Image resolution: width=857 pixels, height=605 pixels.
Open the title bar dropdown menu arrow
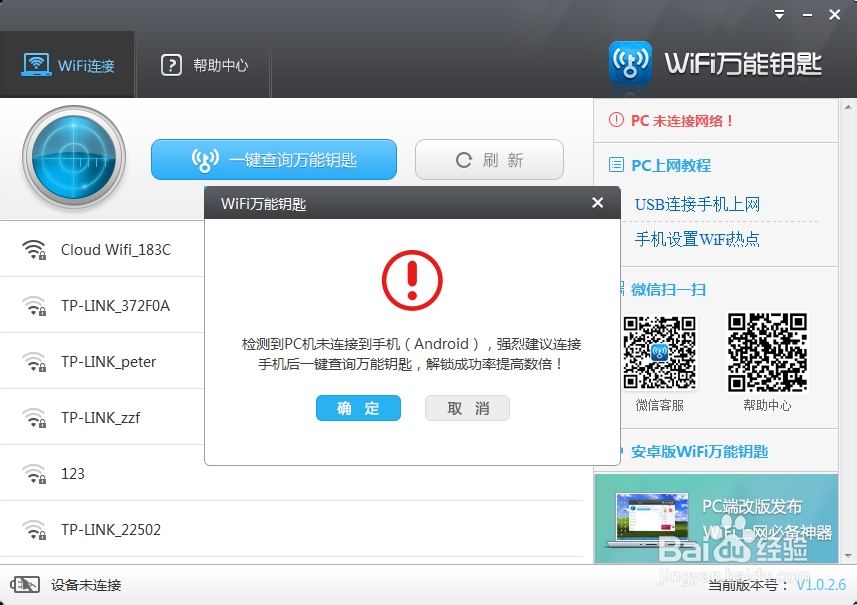[x=779, y=15]
